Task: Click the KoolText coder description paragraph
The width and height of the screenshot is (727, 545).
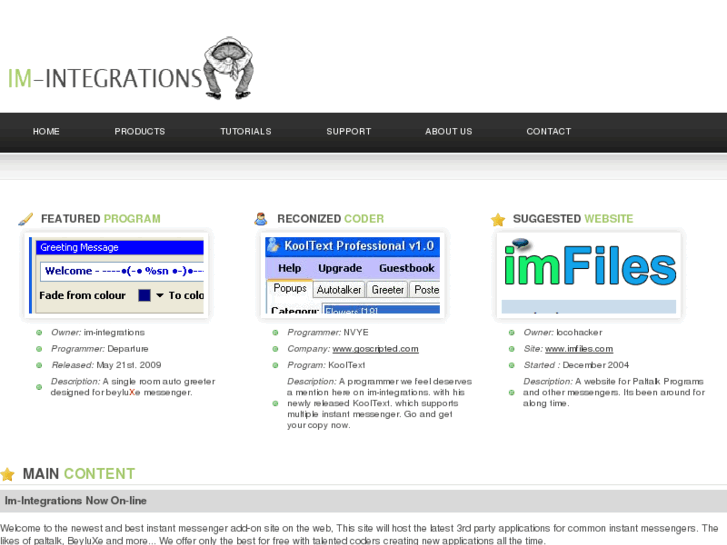Action: (x=379, y=403)
